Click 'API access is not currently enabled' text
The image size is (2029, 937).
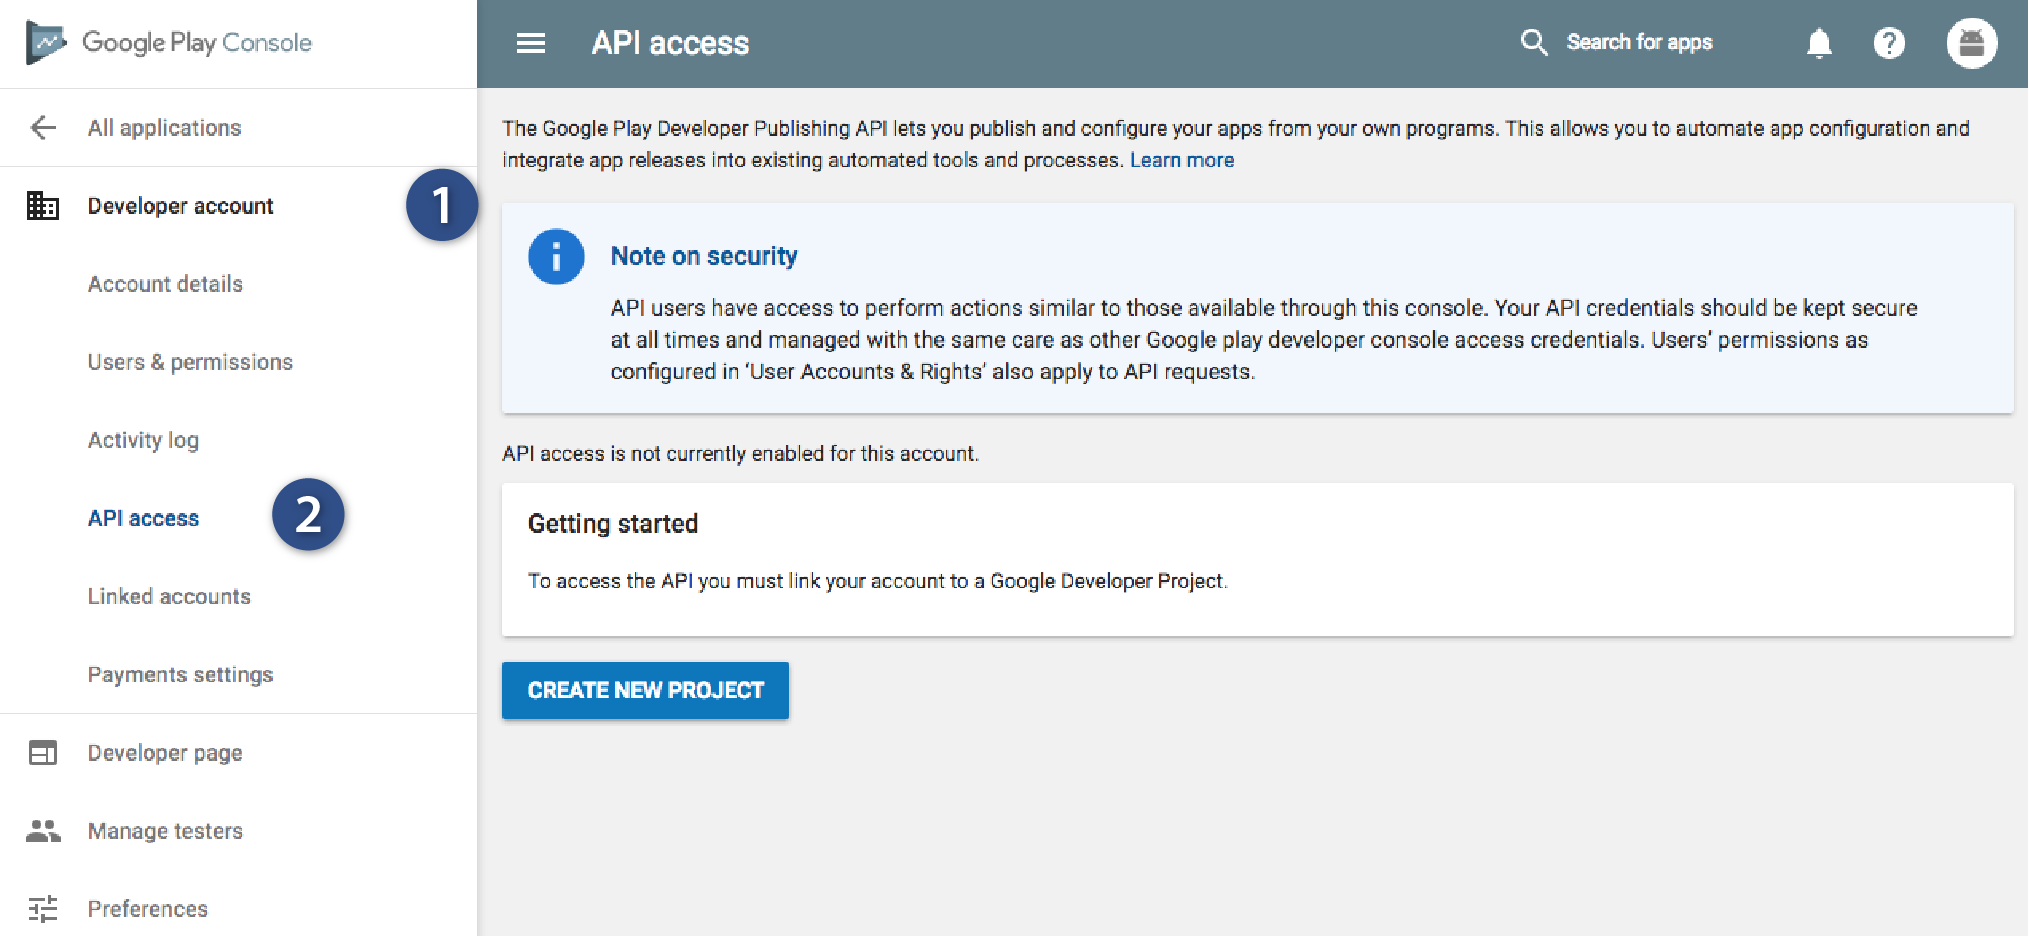point(740,454)
